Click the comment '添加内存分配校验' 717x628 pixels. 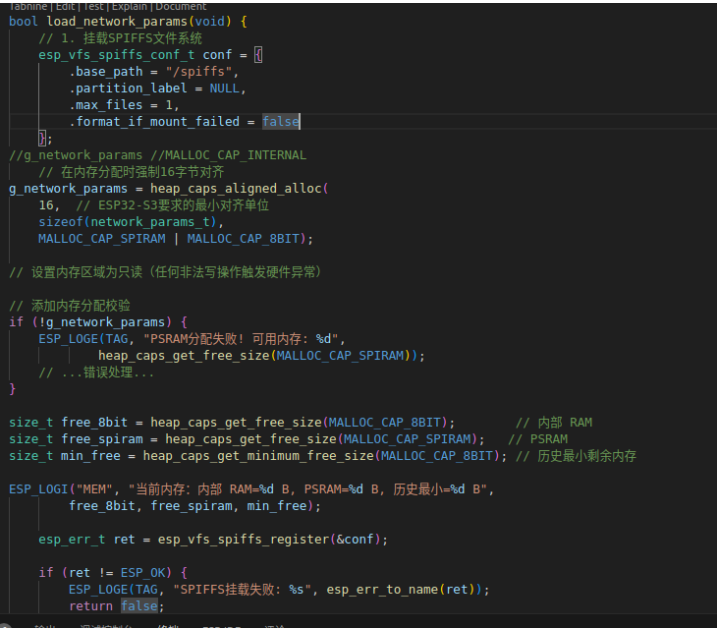pyautogui.click(x=80, y=306)
